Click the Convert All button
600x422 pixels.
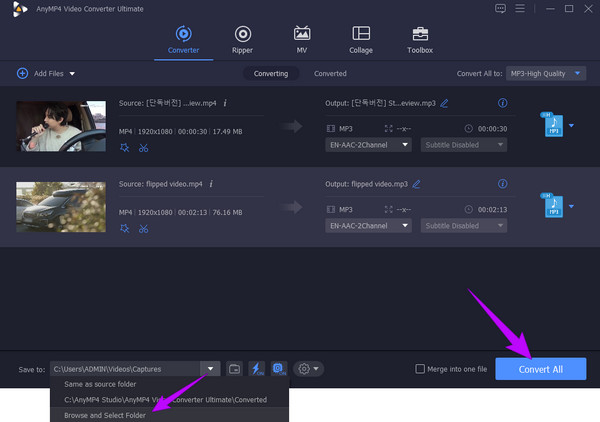540,369
